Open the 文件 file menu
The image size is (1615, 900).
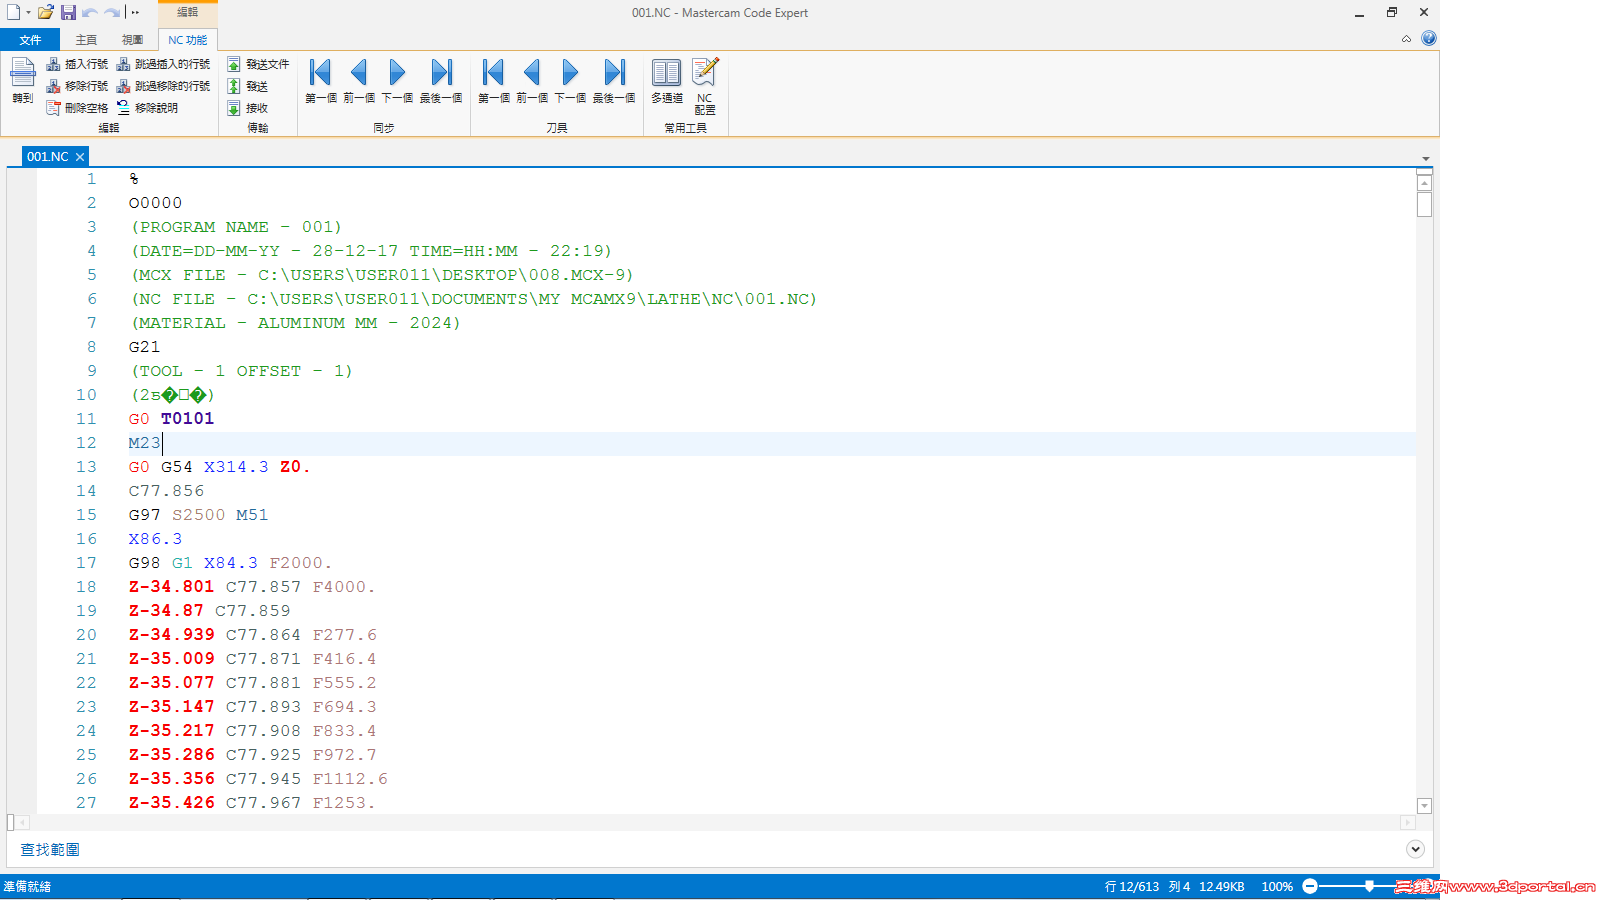30,40
